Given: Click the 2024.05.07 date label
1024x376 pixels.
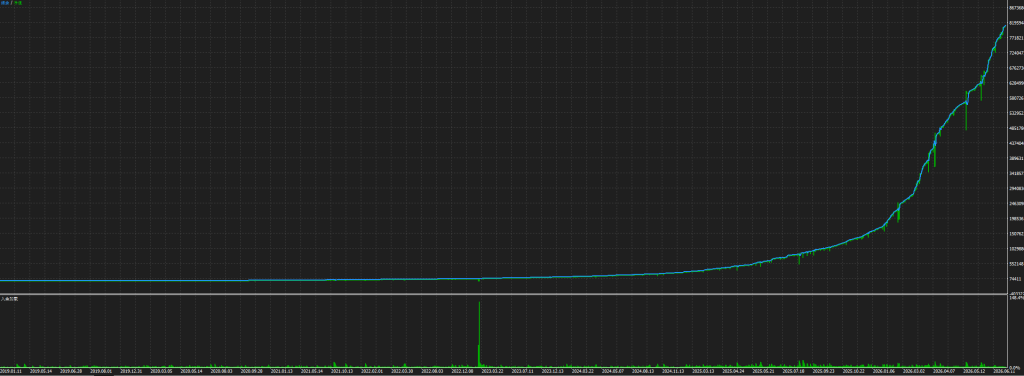Looking at the screenshot, I should click(613, 371).
